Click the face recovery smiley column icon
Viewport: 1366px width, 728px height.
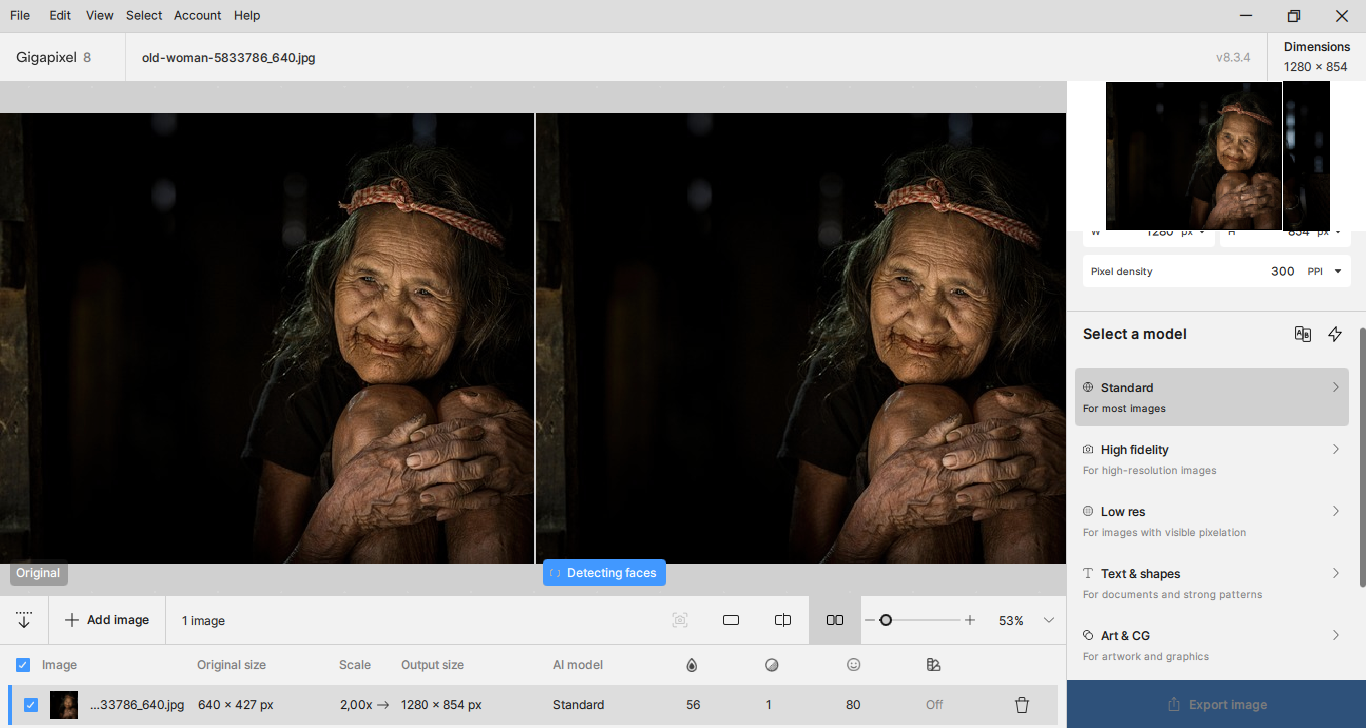(853, 665)
